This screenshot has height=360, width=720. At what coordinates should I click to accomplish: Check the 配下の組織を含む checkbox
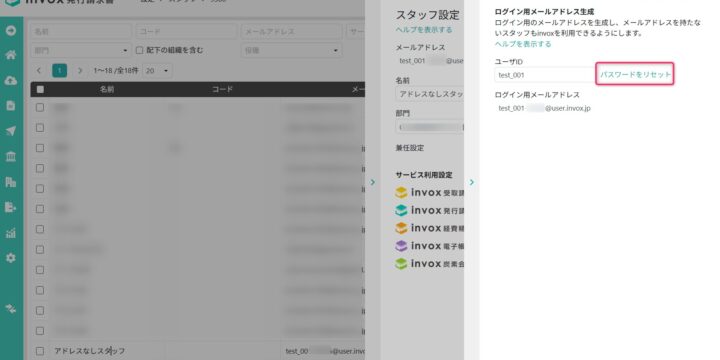coord(140,50)
